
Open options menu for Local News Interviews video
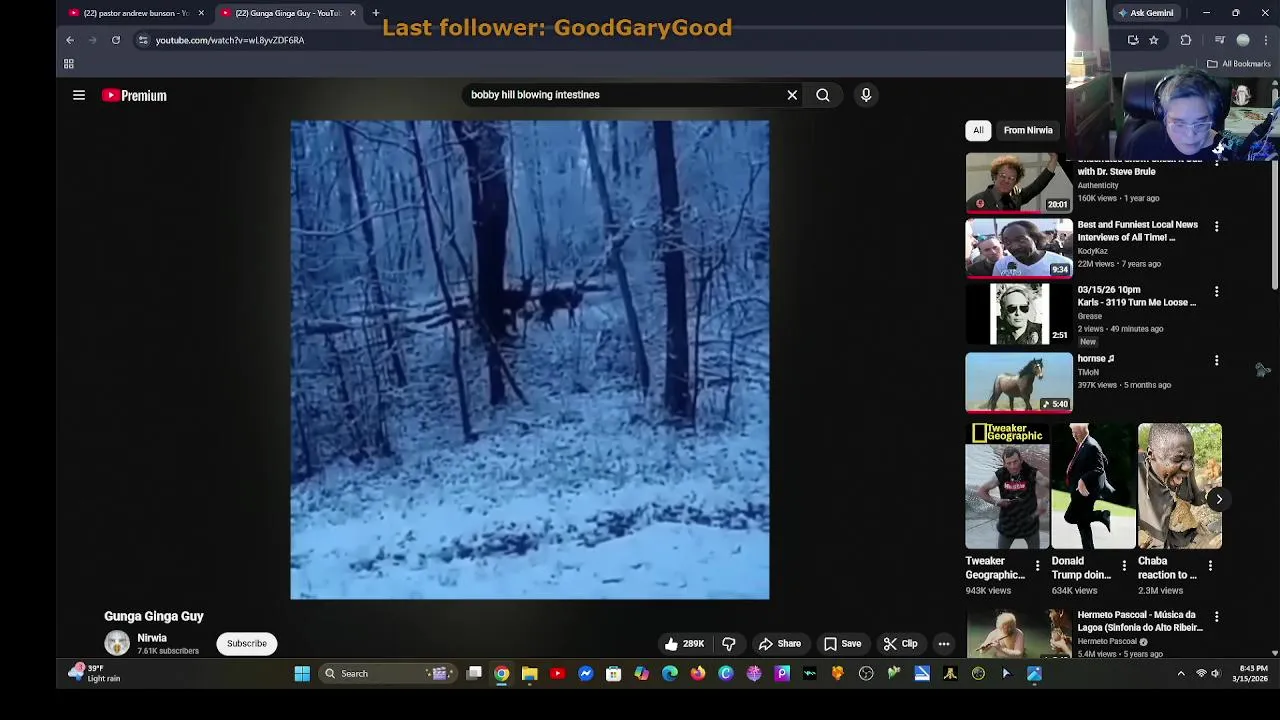coord(1216,227)
